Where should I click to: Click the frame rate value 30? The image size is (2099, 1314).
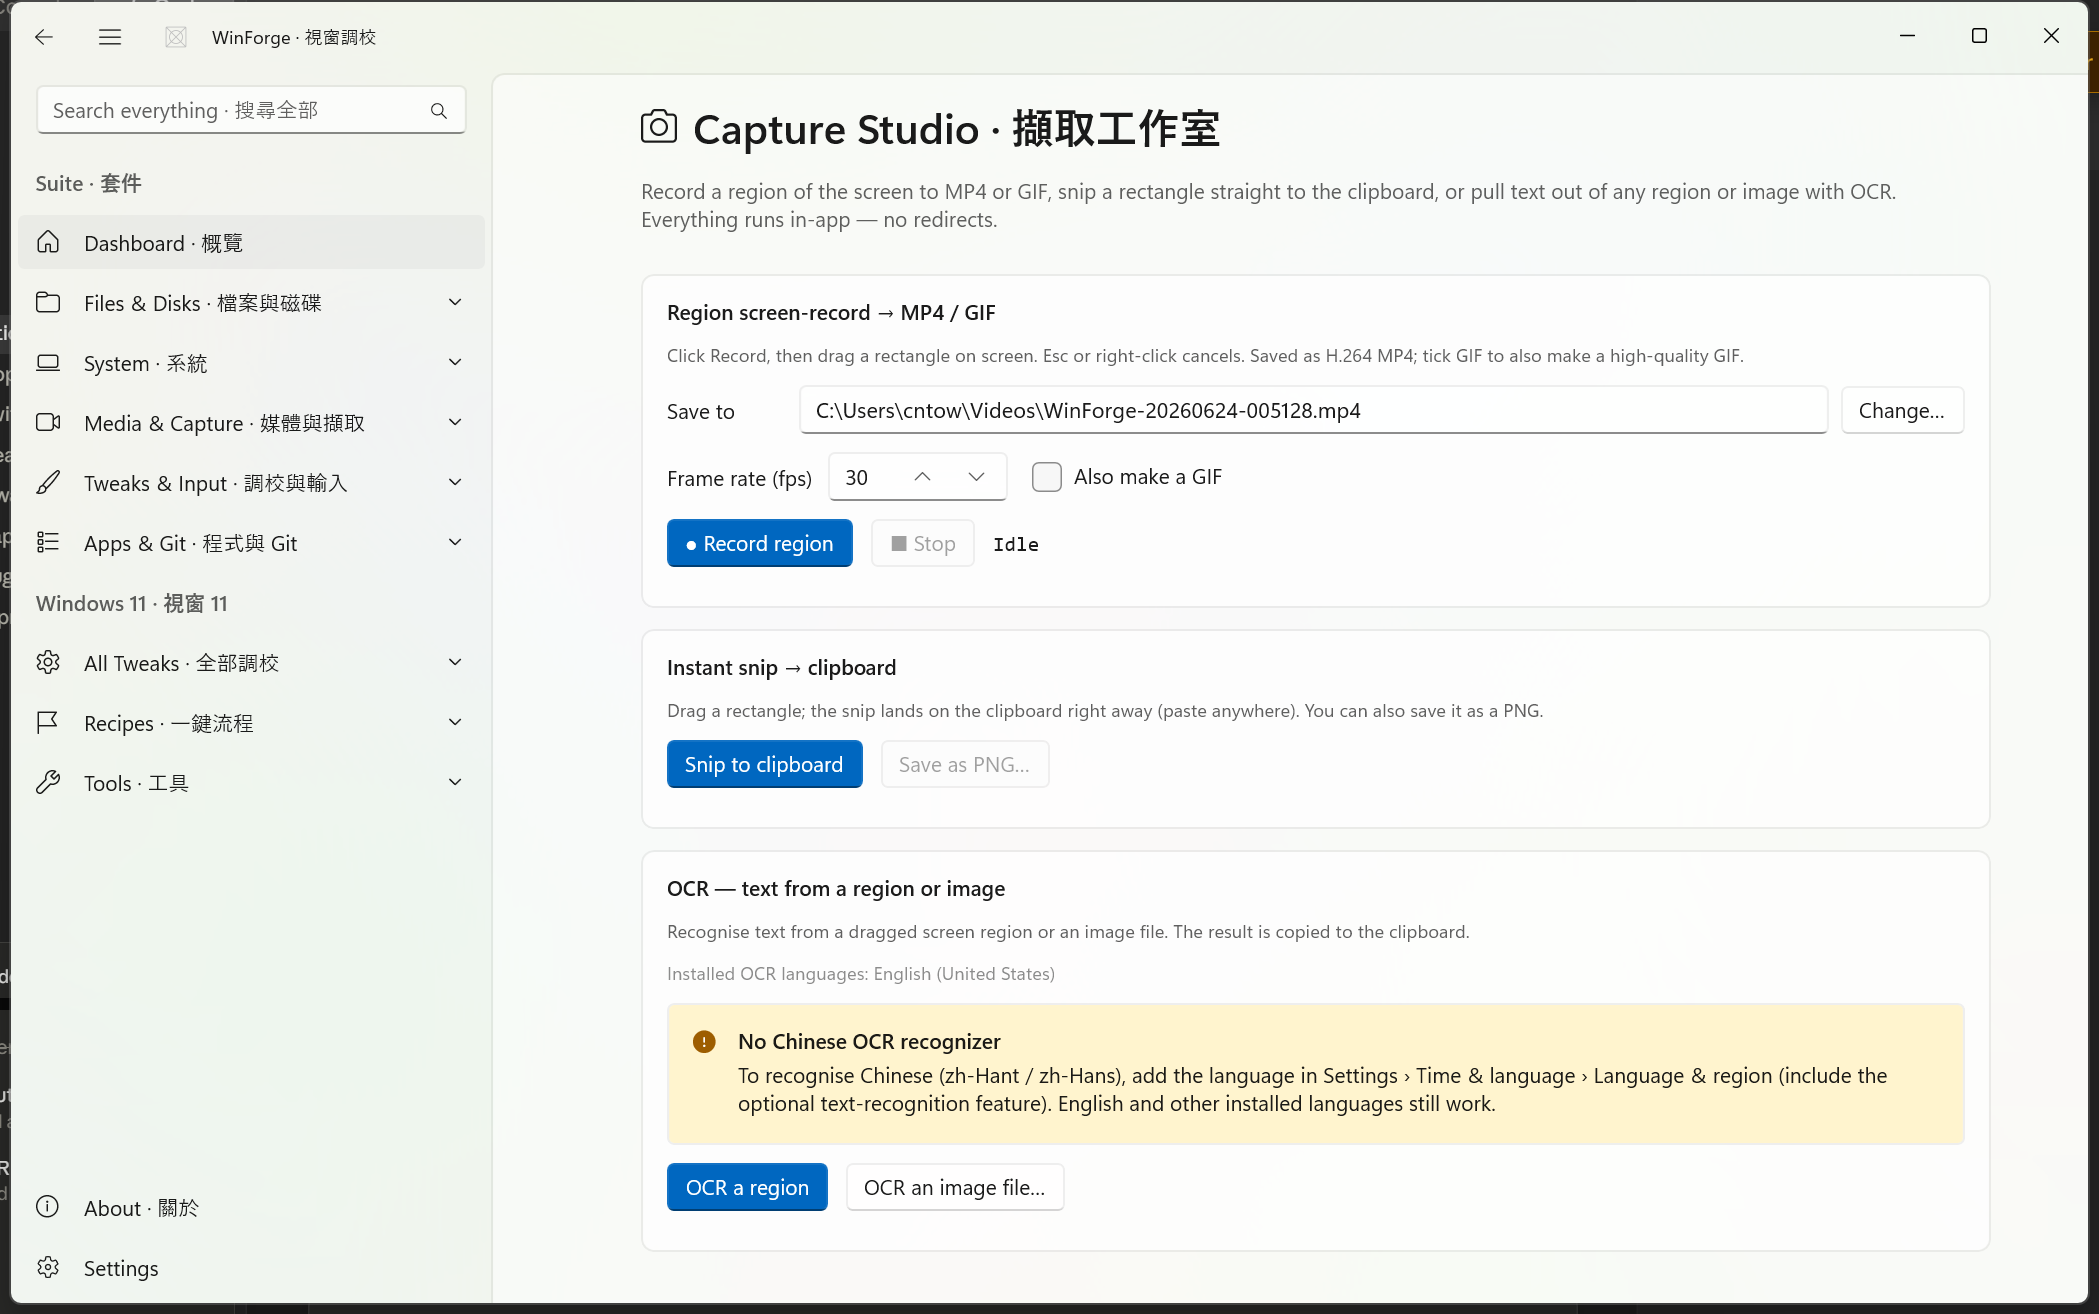[857, 477]
